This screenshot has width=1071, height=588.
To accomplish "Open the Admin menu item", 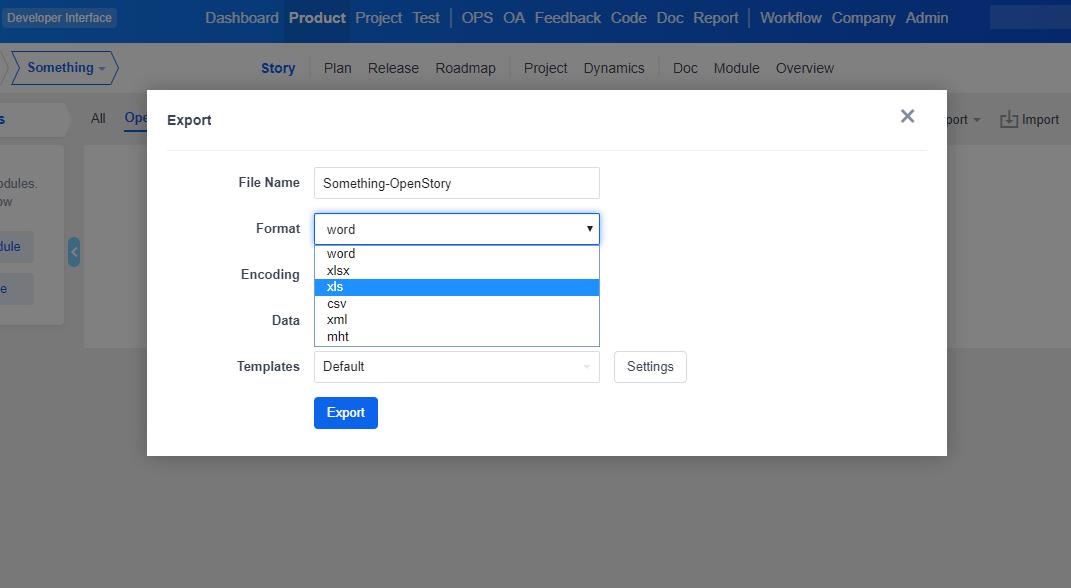I will (x=926, y=18).
